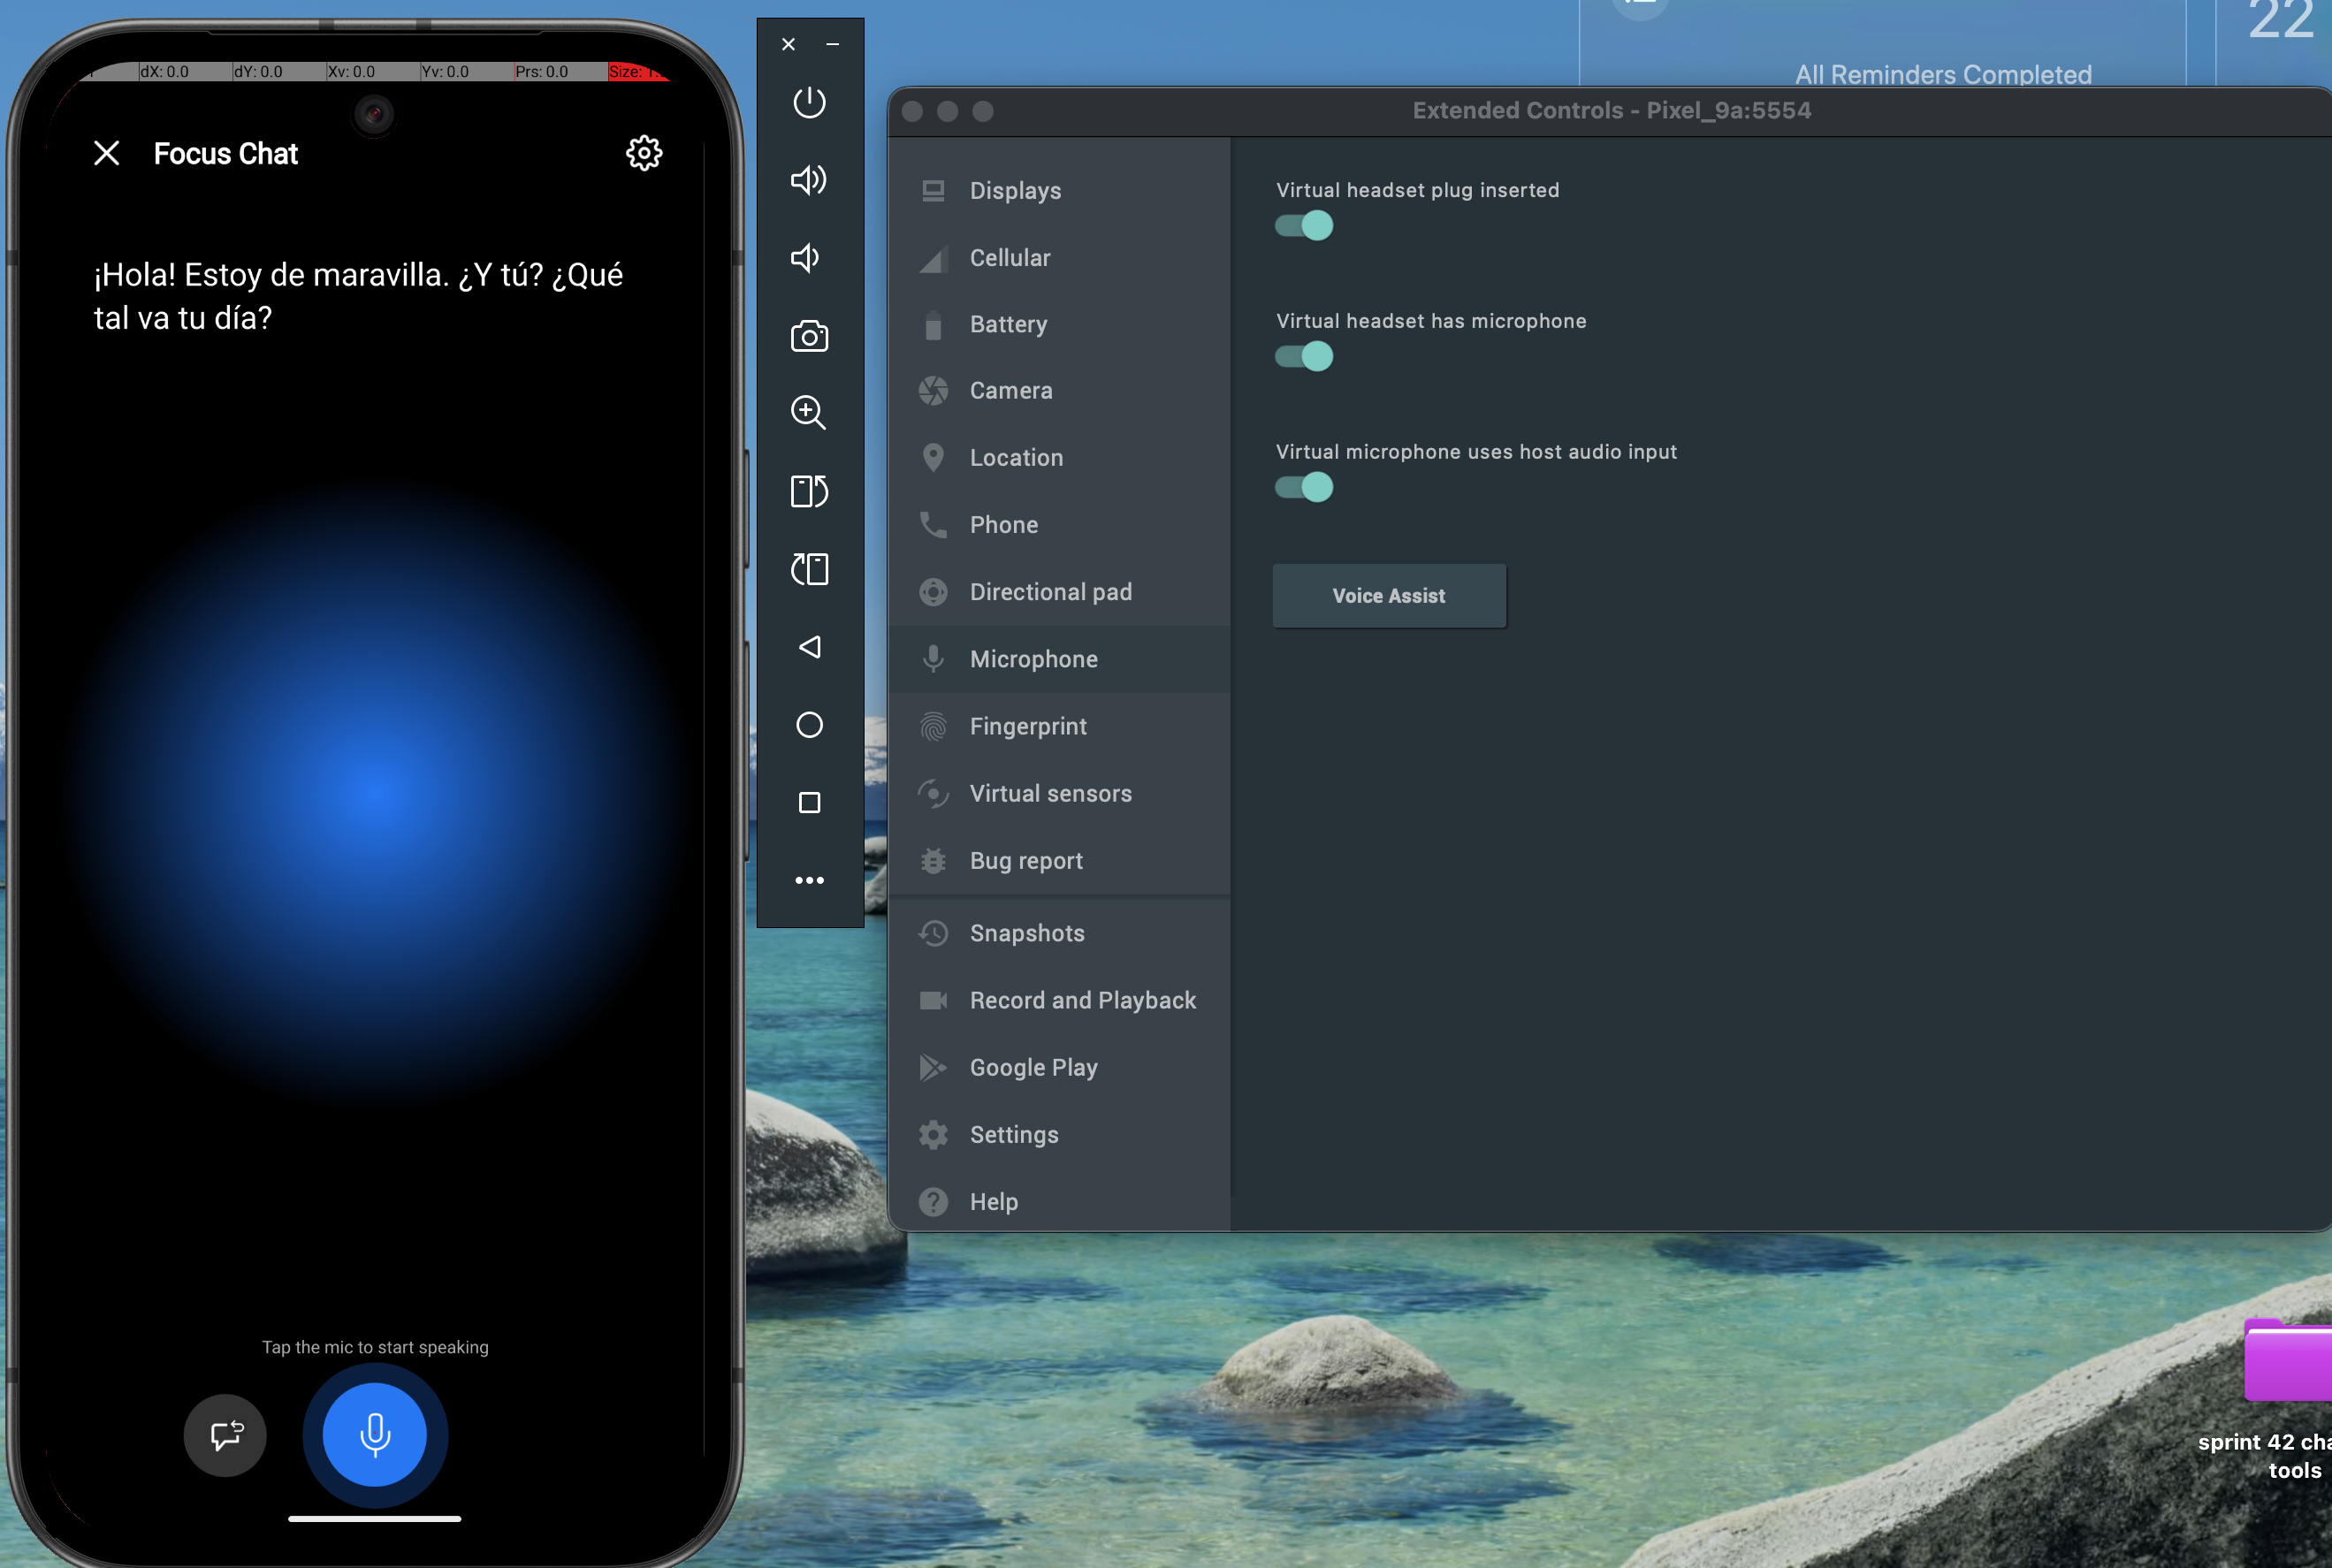2332x1568 pixels.
Task: Open the Location section
Action: click(x=1059, y=458)
